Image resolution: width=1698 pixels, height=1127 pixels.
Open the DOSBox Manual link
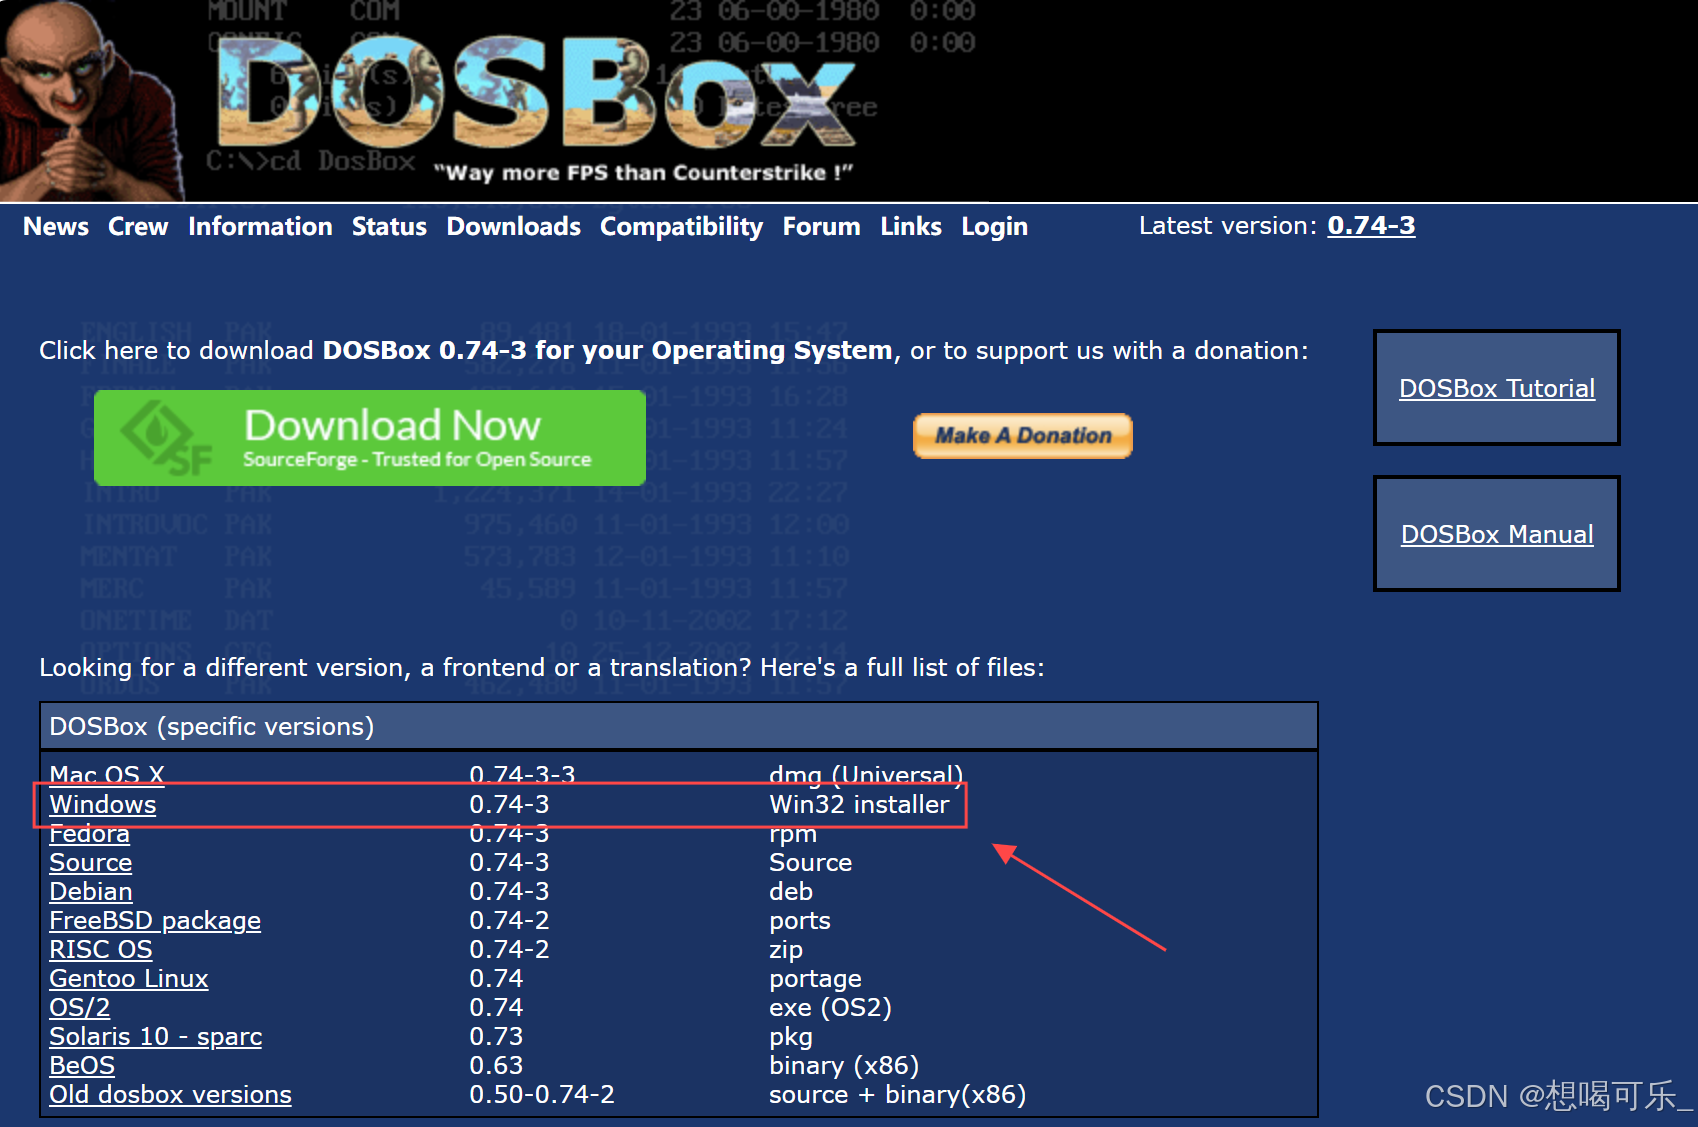pos(1497,534)
